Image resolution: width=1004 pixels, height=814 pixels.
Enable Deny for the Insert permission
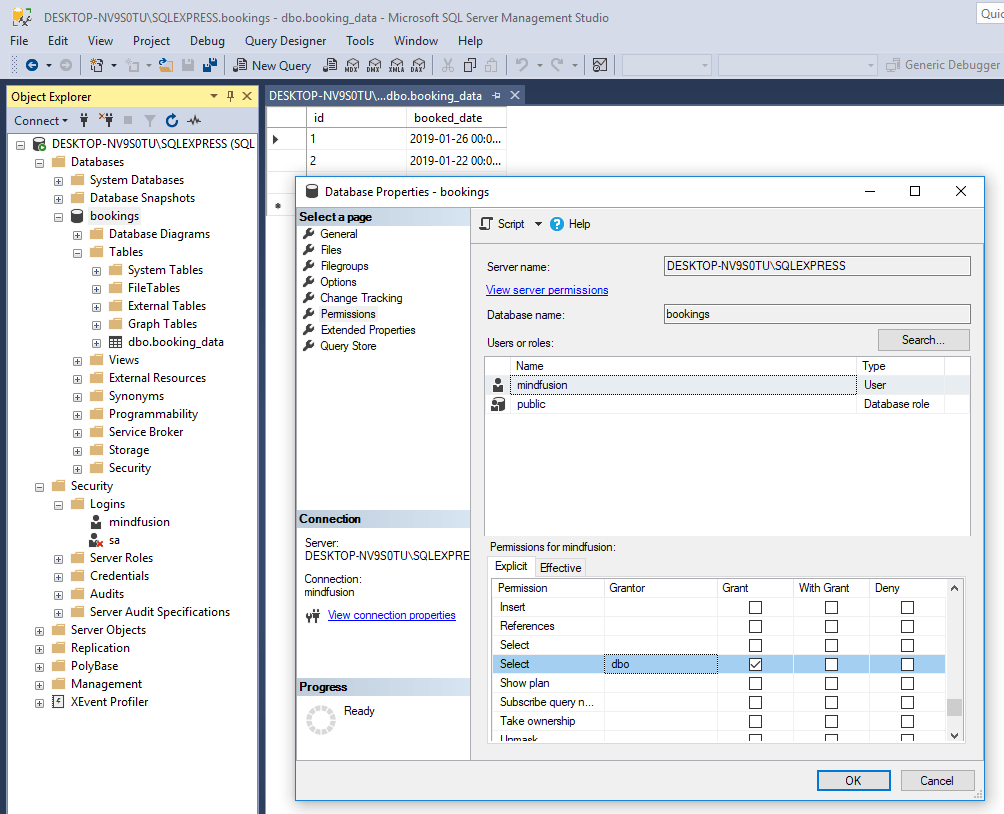tap(907, 606)
